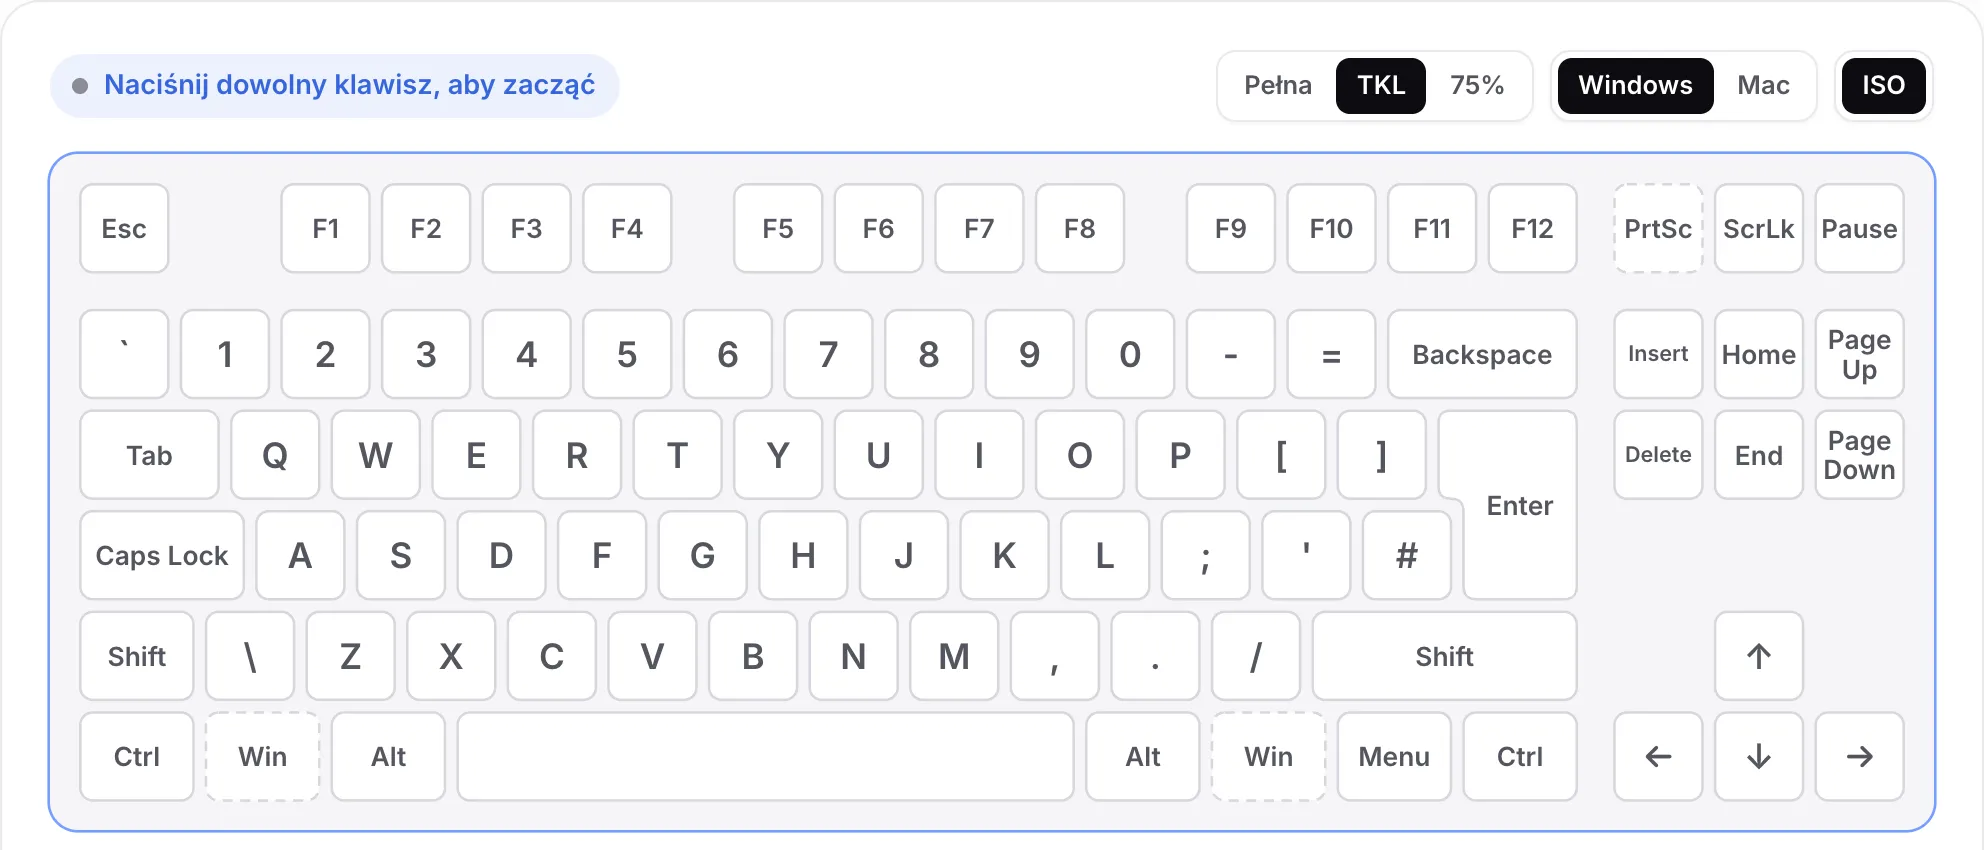The image size is (1984, 850).
Task: Click the backslash key
Action: (250, 656)
